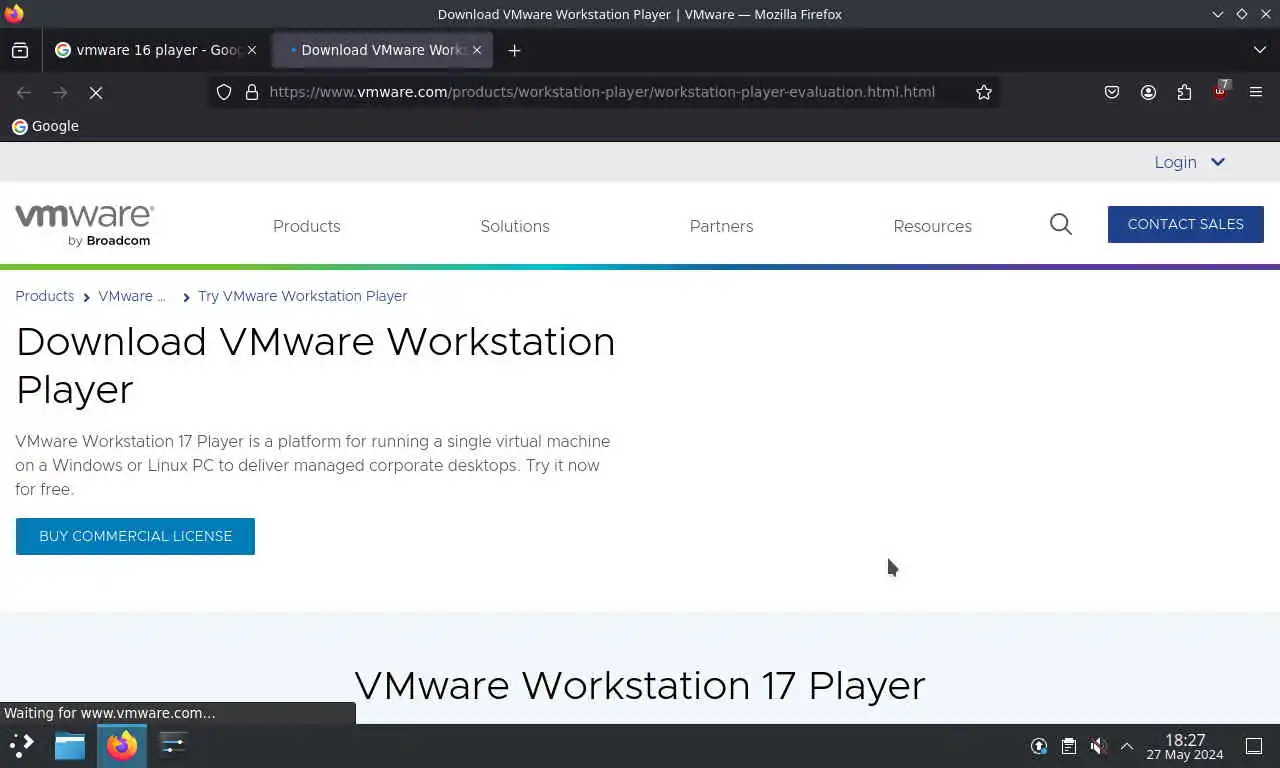
Task: Click the VMware site search magnifier icon
Action: coord(1061,224)
